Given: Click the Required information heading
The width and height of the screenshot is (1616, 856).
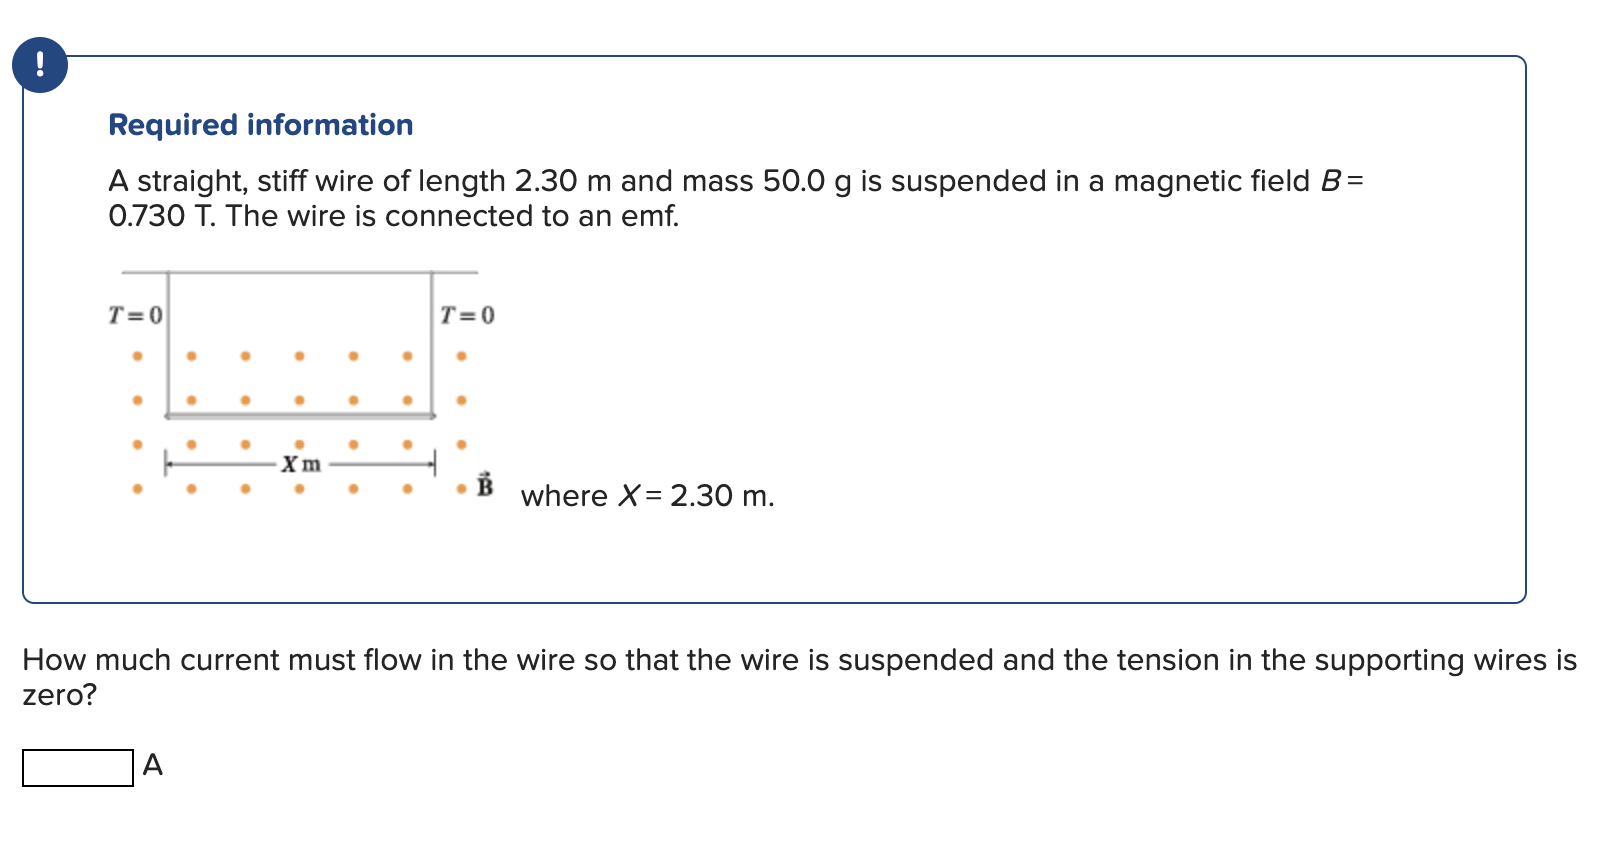Looking at the screenshot, I should point(261,124).
